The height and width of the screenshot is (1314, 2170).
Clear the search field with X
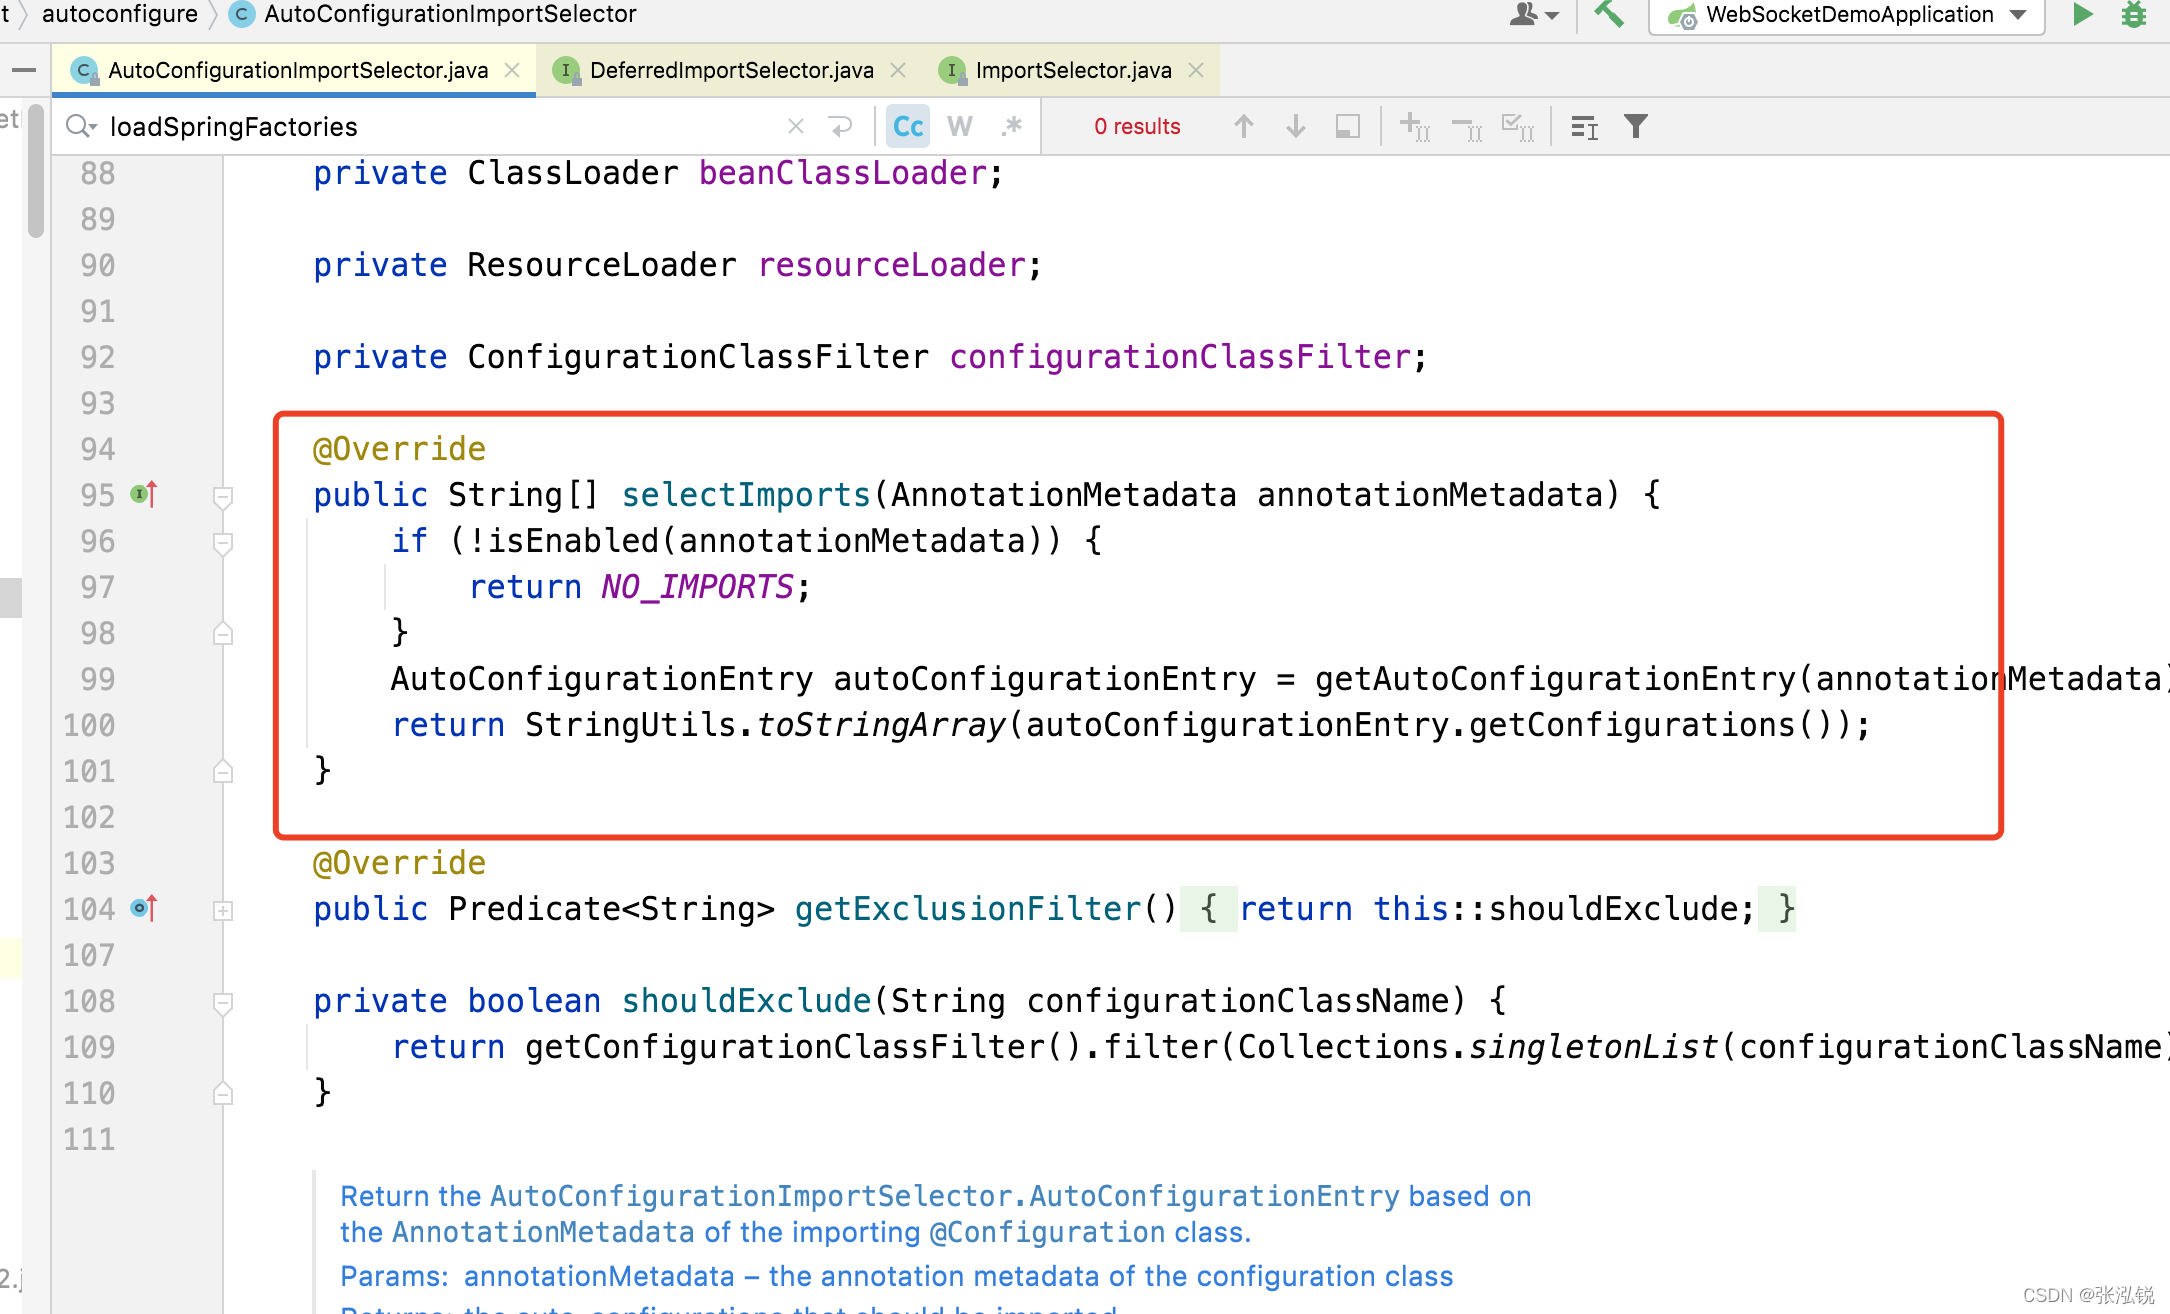pyautogui.click(x=795, y=127)
